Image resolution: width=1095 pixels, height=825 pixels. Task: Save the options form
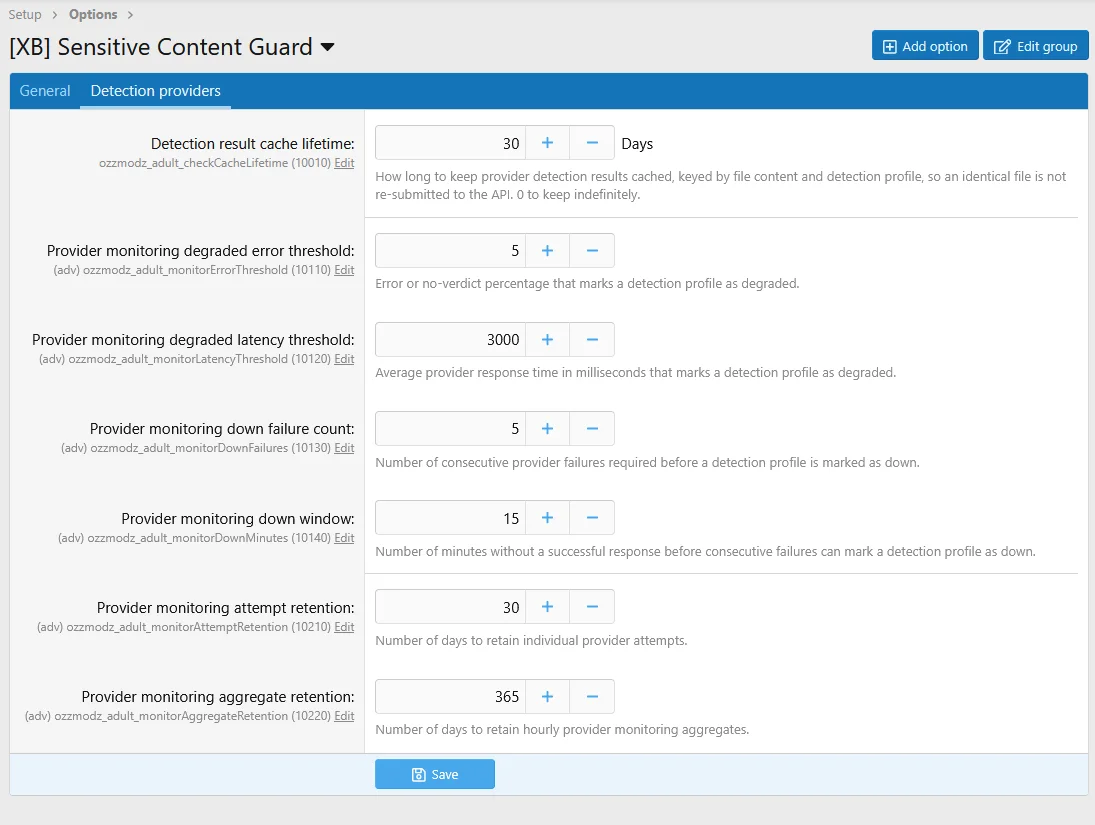pos(435,774)
